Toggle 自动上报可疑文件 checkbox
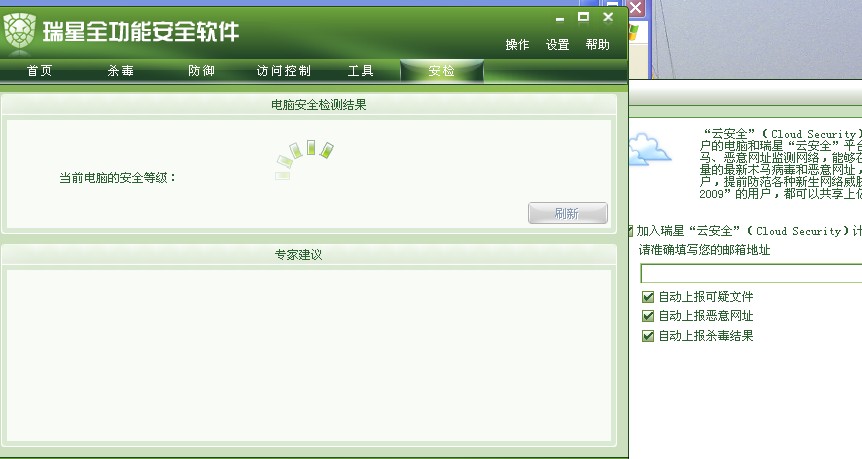The width and height of the screenshot is (862, 459). [x=648, y=297]
